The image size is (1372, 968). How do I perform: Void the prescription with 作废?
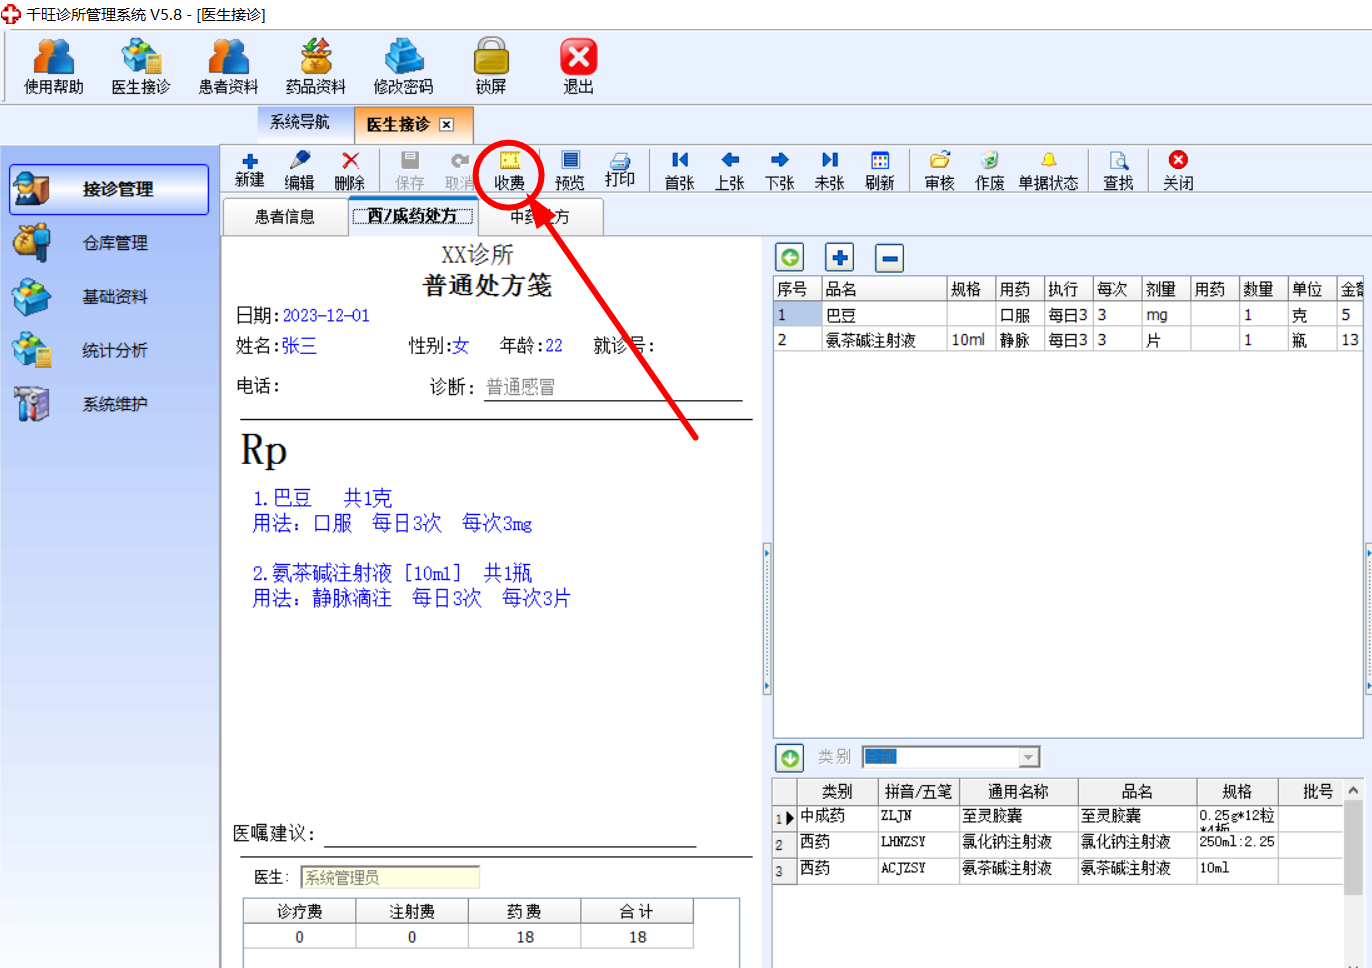pos(990,171)
